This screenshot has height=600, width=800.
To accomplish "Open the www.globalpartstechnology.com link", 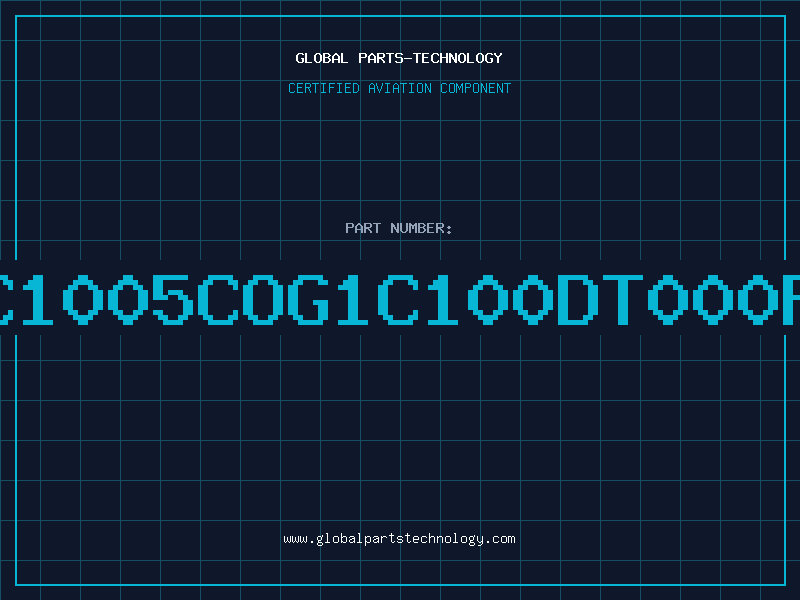I will [x=399, y=539].
